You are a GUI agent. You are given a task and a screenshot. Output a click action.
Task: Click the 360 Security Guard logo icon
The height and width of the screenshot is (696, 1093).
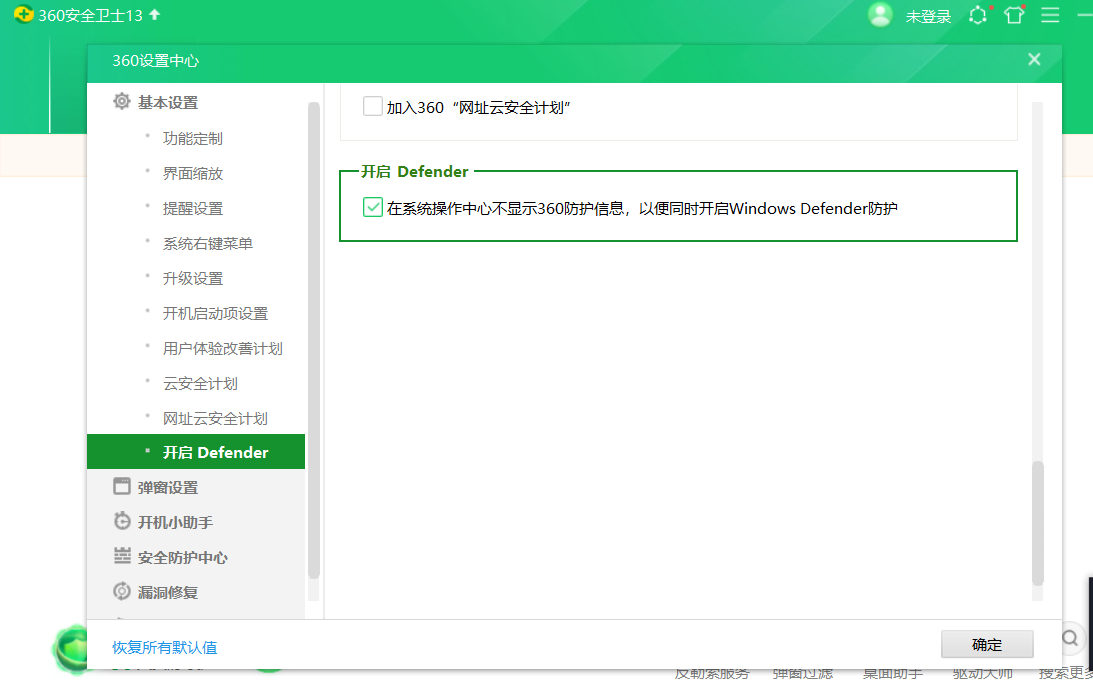pyautogui.click(x=24, y=15)
